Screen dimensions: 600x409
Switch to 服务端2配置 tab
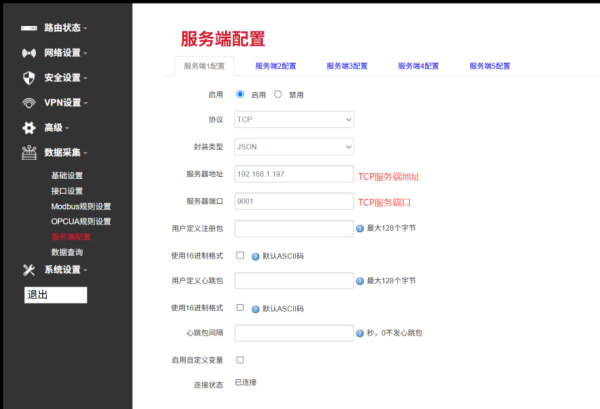pos(276,66)
